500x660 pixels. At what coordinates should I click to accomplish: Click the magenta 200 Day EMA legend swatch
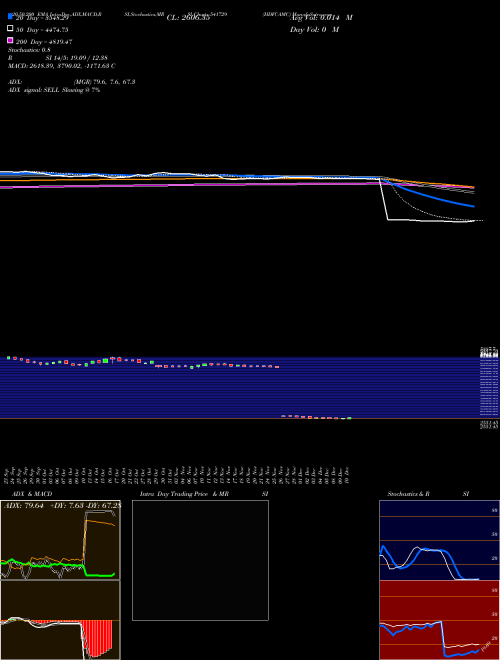tap(10, 40)
